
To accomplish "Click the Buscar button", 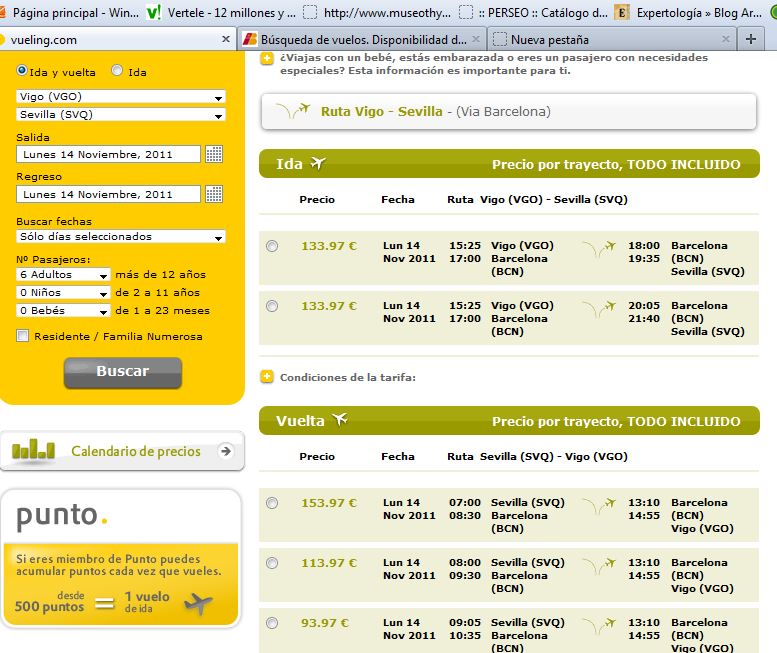I will 122,372.
